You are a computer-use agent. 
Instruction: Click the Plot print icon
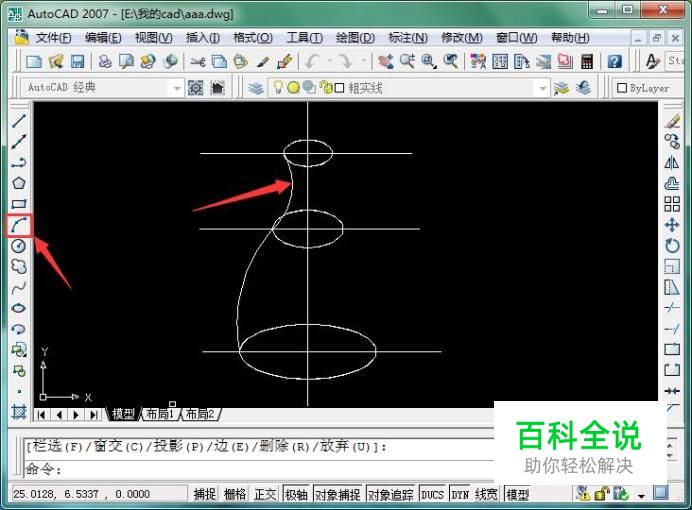[105, 61]
